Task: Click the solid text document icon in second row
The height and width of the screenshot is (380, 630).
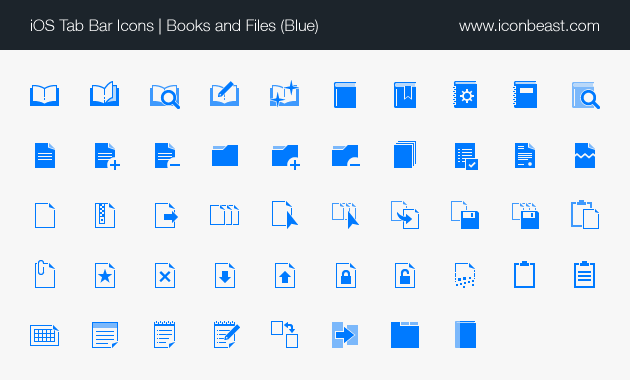Action: tap(45, 155)
